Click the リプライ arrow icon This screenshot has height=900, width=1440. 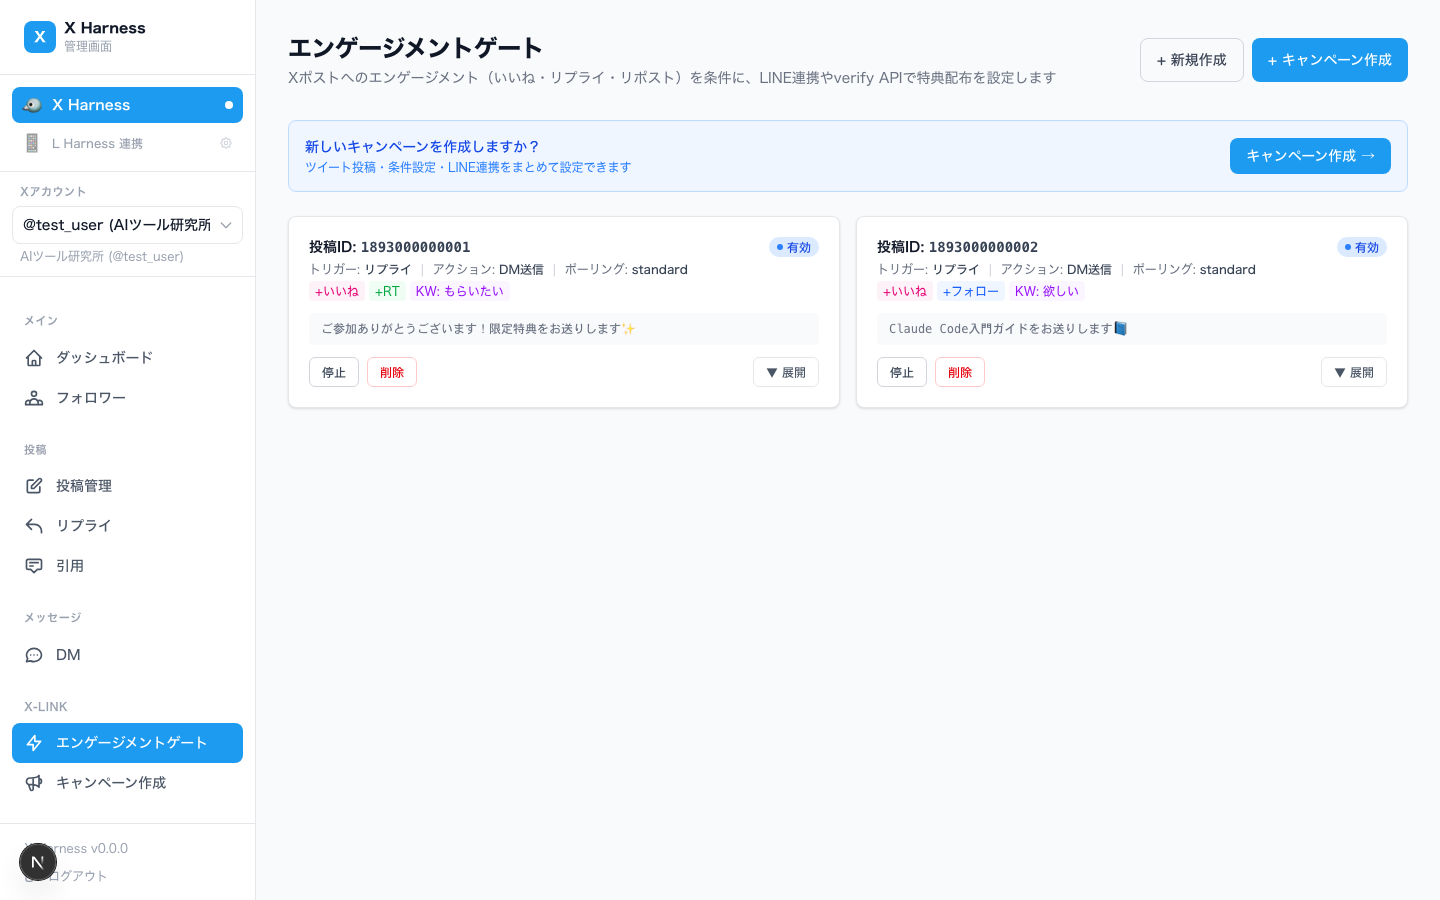coord(35,525)
